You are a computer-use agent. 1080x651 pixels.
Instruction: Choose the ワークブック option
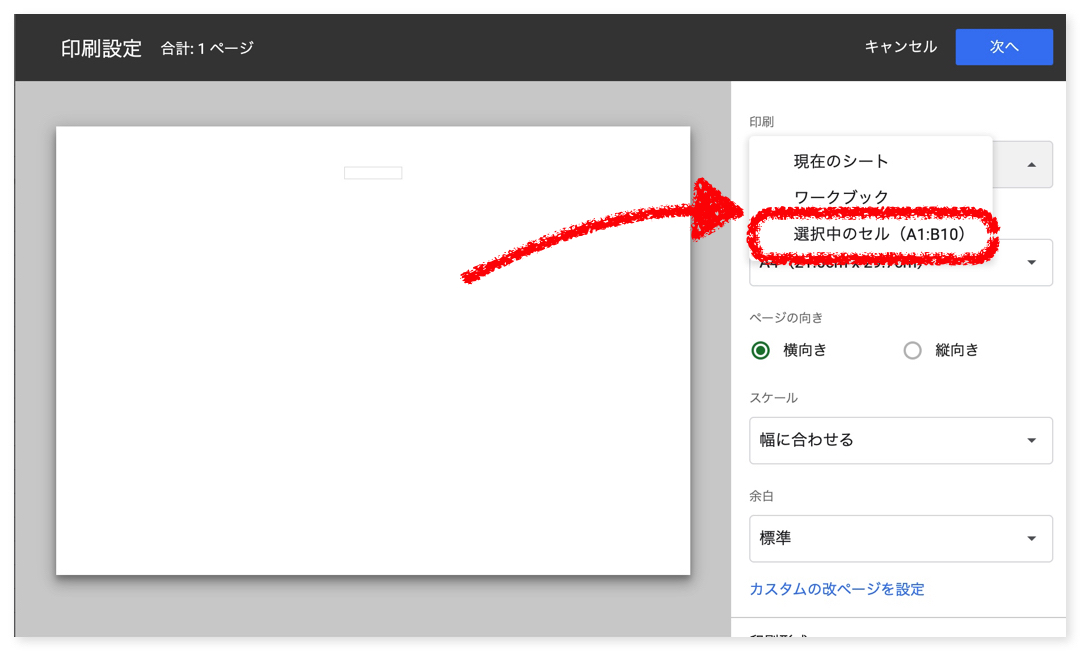pos(840,197)
